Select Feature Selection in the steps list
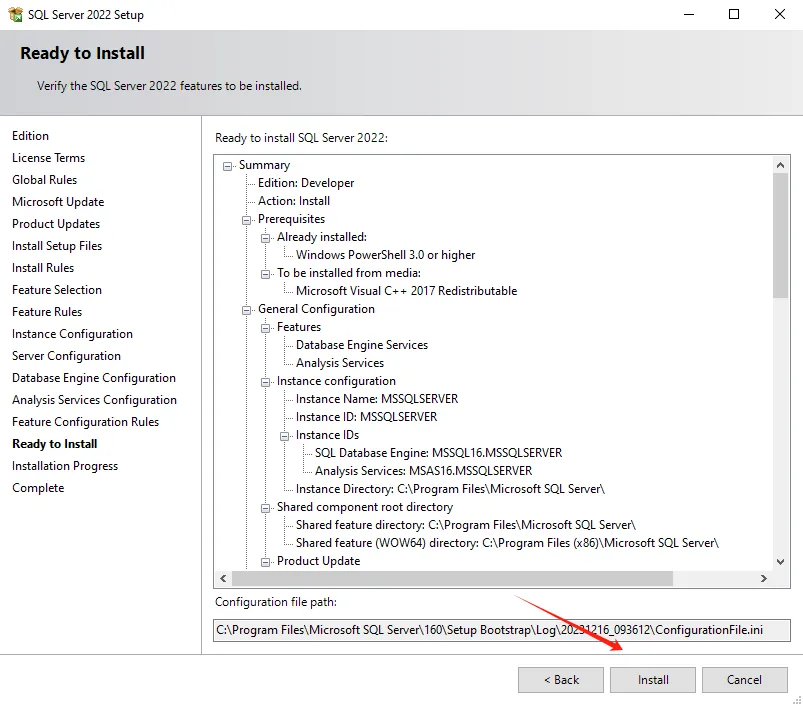 pos(57,290)
